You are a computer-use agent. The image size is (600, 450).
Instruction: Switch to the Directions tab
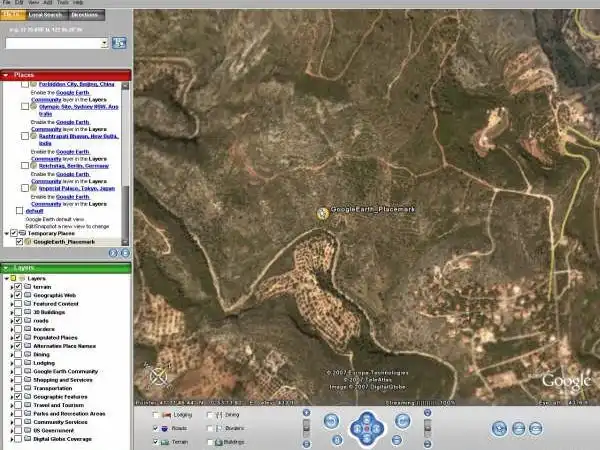tap(86, 15)
